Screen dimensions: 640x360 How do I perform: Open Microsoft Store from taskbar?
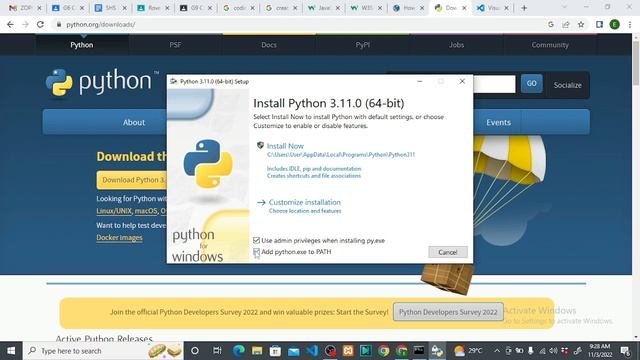point(276,351)
